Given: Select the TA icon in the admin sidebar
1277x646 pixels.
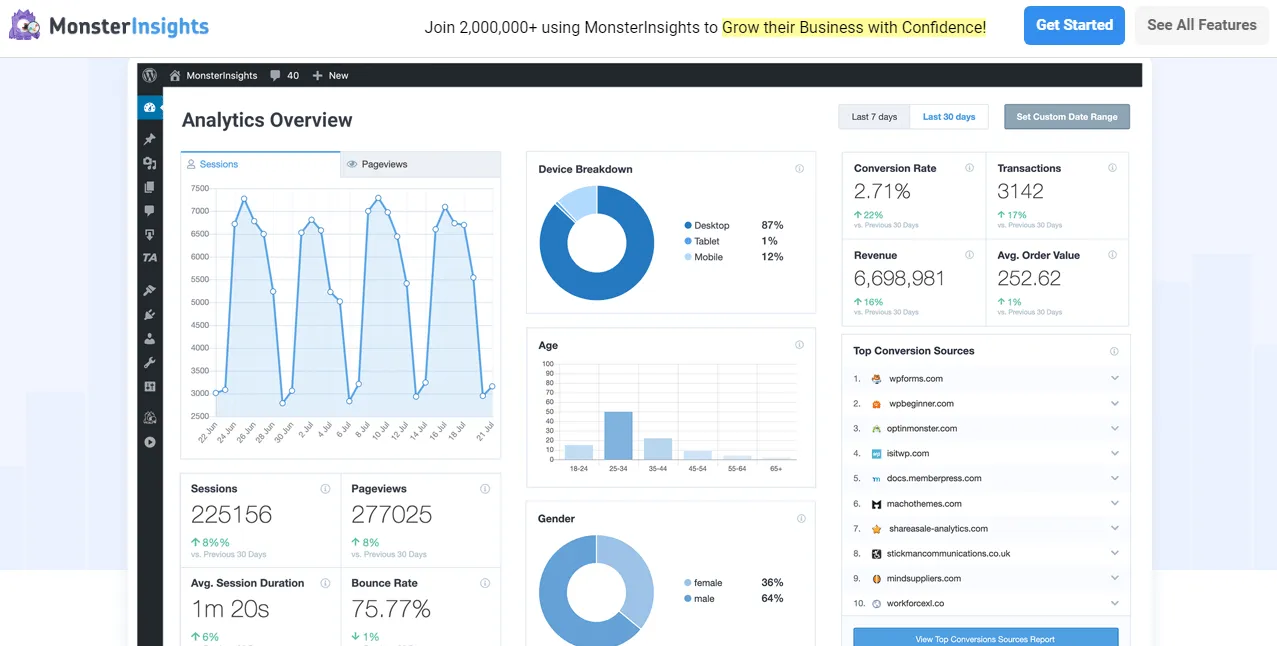Looking at the screenshot, I should (149, 256).
